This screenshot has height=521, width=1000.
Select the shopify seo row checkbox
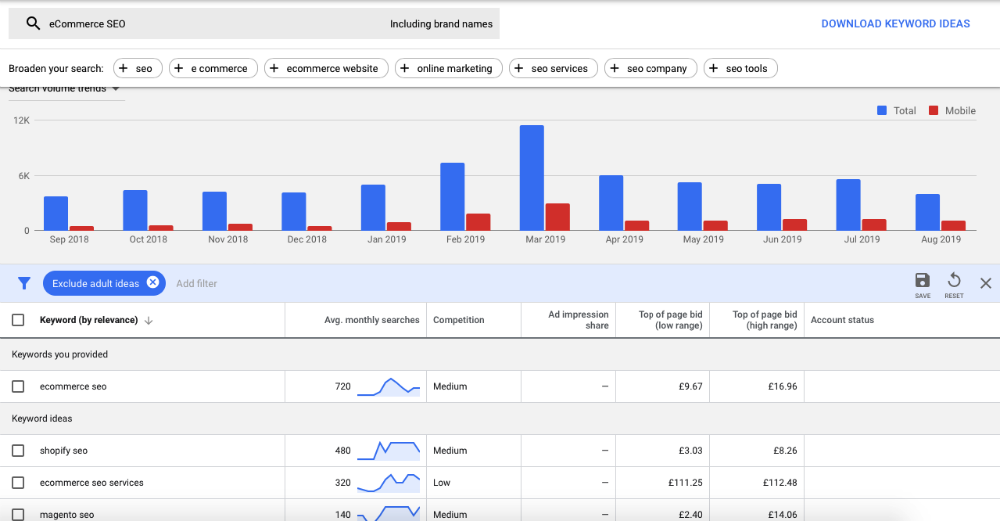pos(18,451)
